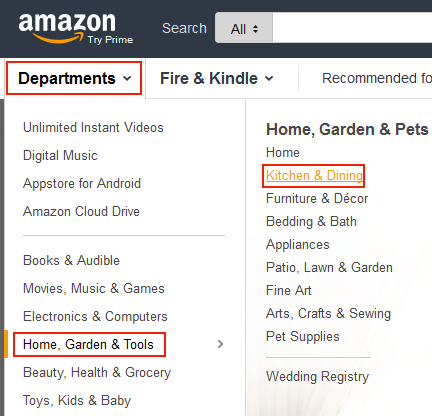Open the Wedding Registry link
The height and width of the screenshot is (416, 432).
(x=318, y=377)
